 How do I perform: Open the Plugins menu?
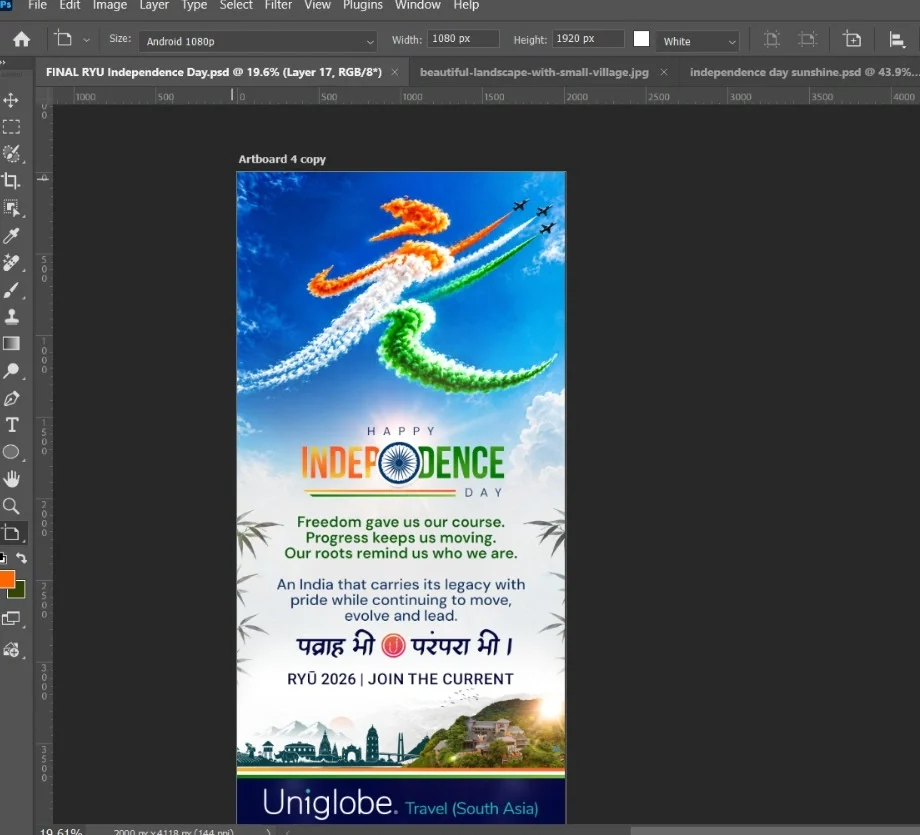[x=363, y=5]
